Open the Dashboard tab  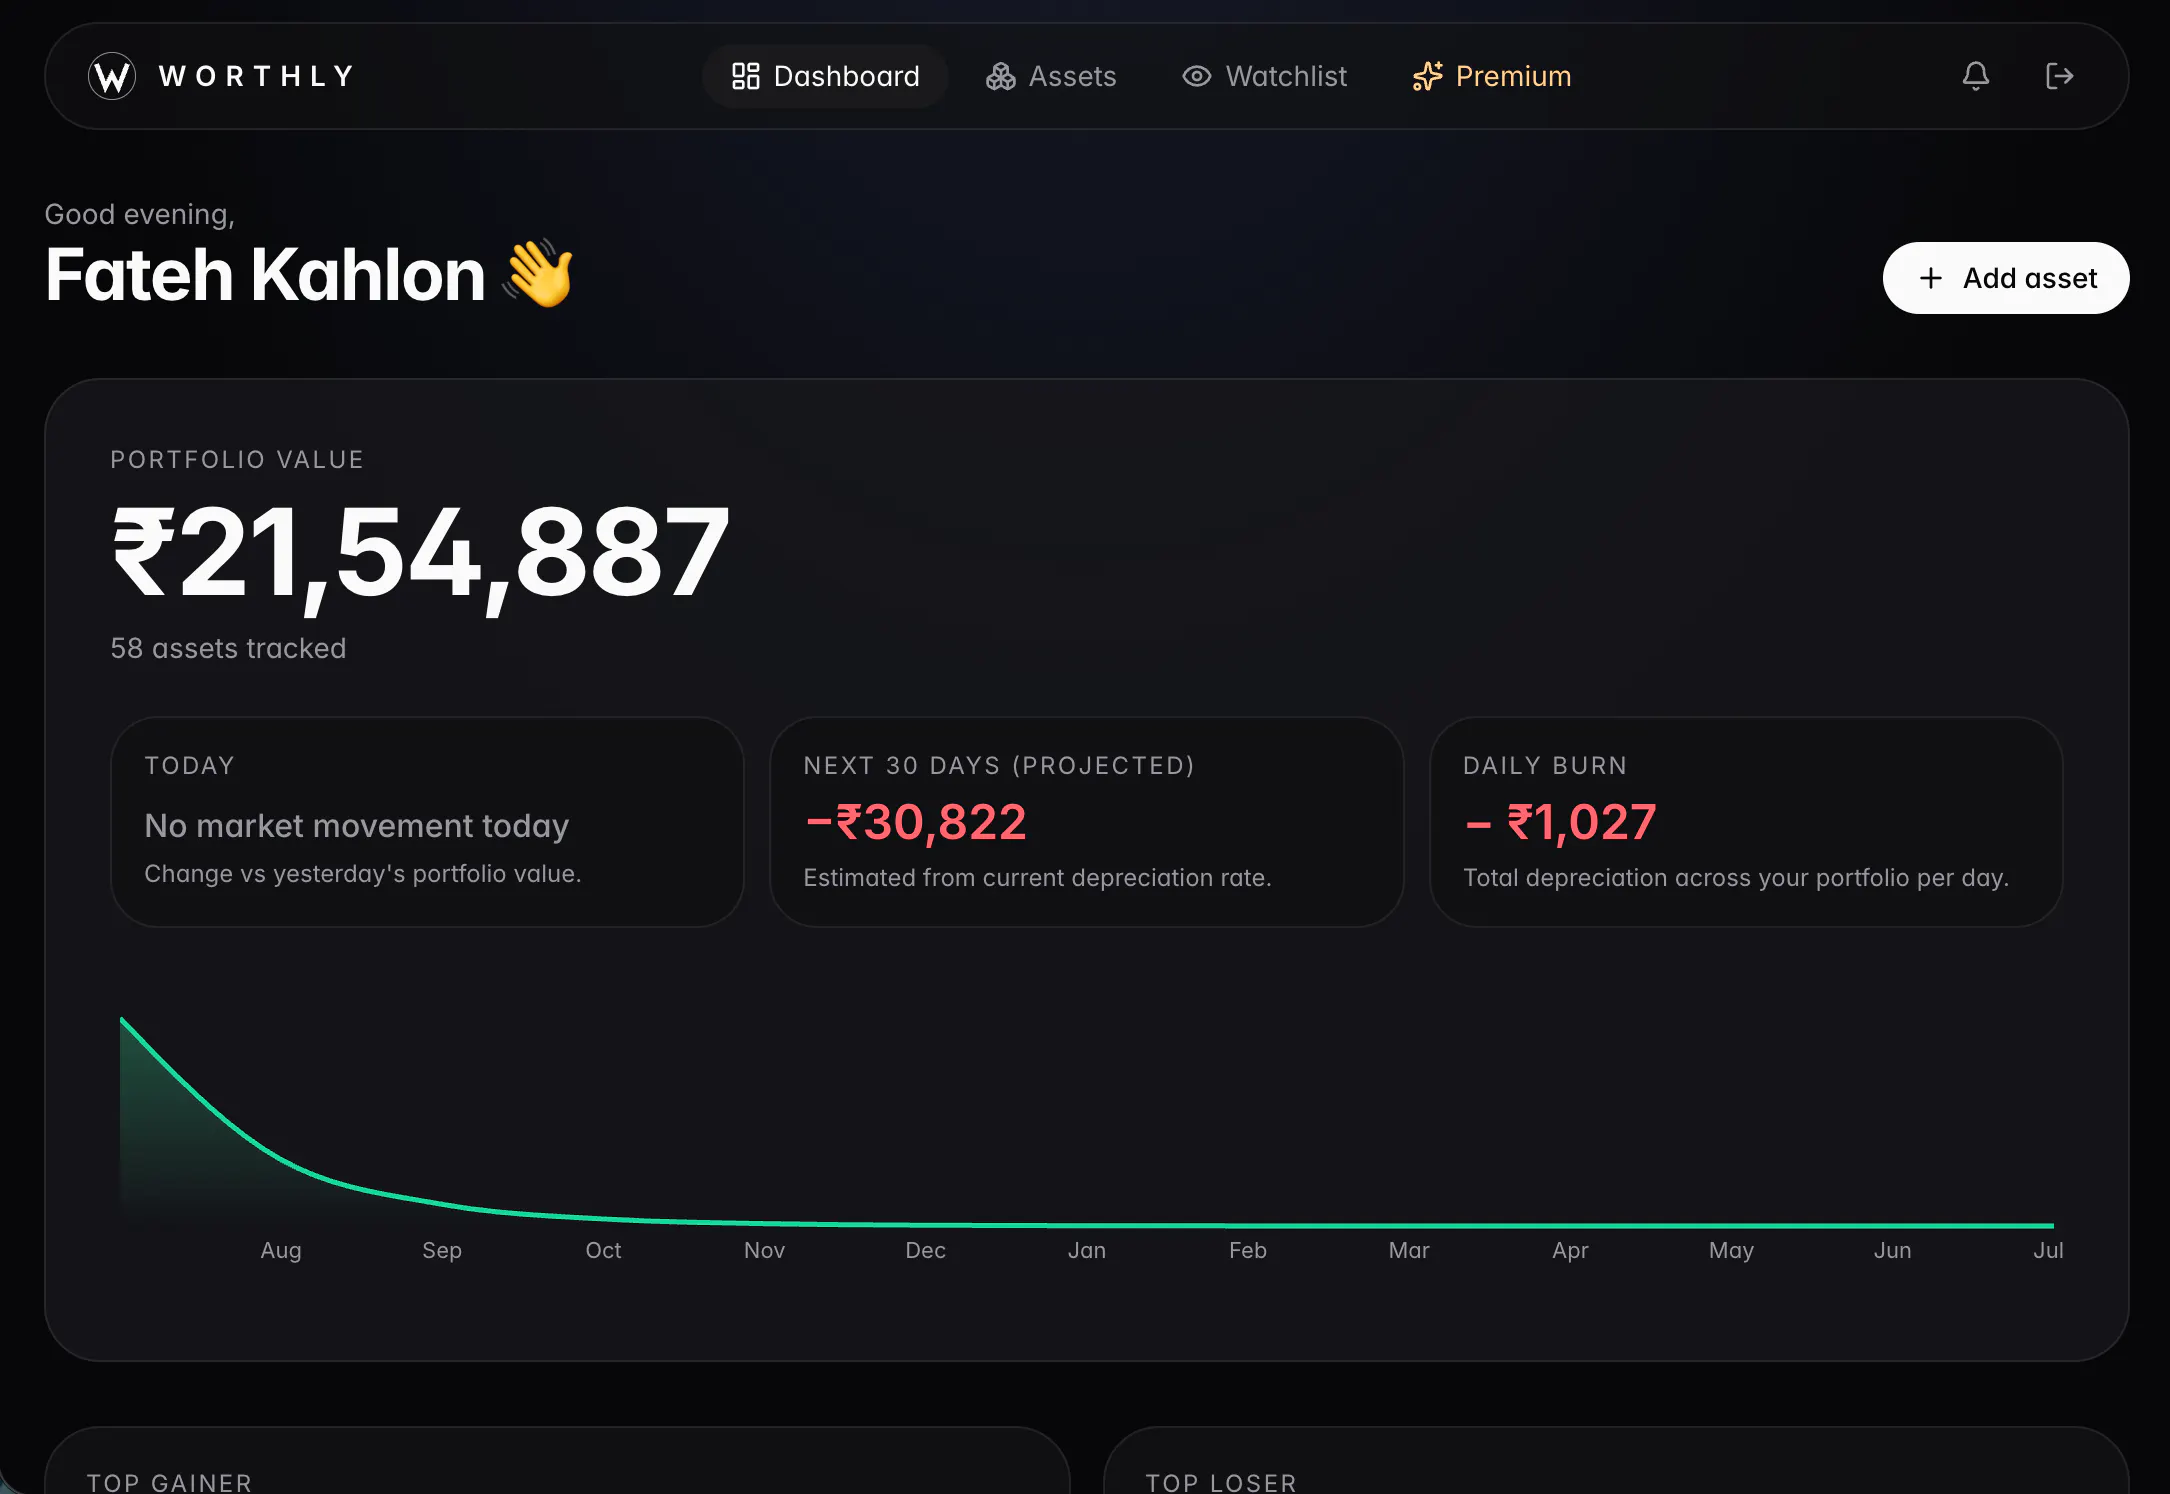pos(825,76)
